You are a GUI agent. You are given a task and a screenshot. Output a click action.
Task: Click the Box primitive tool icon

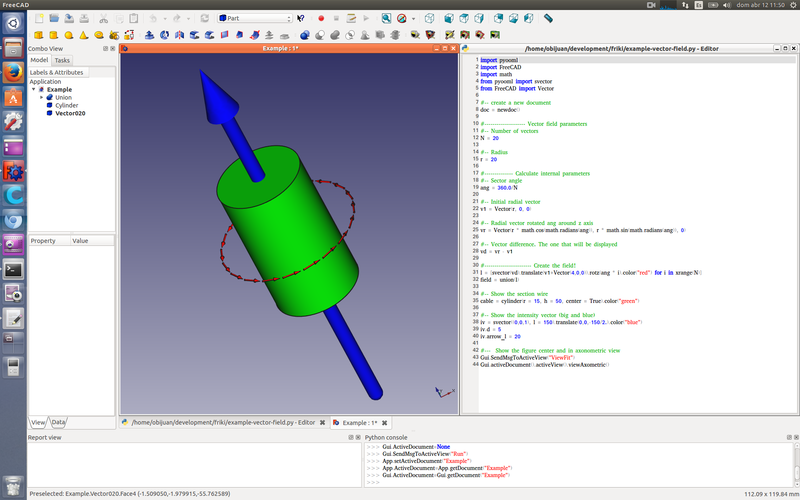tap(39, 35)
